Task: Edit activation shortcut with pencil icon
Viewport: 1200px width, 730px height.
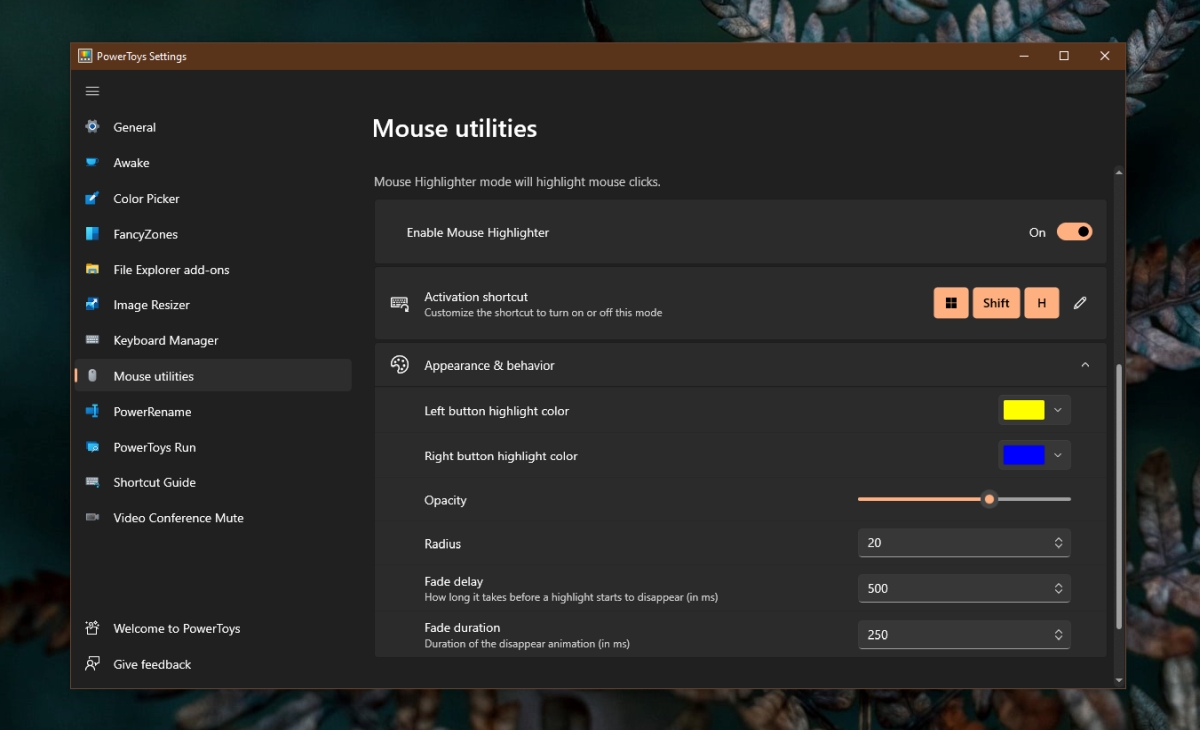Action: pyautogui.click(x=1080, y=303)
